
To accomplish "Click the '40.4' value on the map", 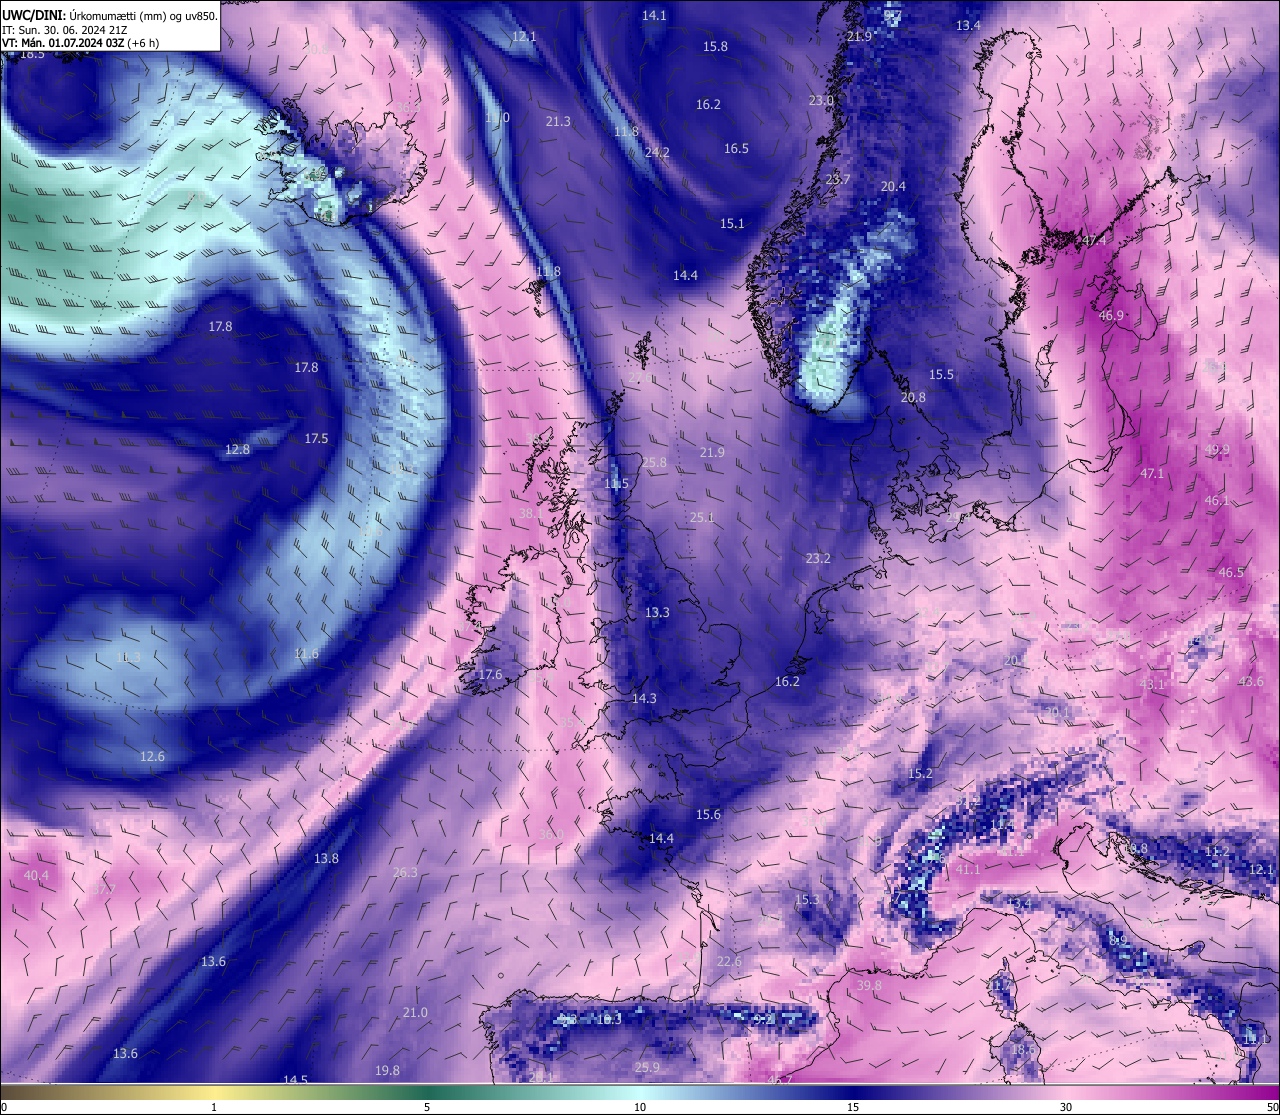I will [36, 875].
